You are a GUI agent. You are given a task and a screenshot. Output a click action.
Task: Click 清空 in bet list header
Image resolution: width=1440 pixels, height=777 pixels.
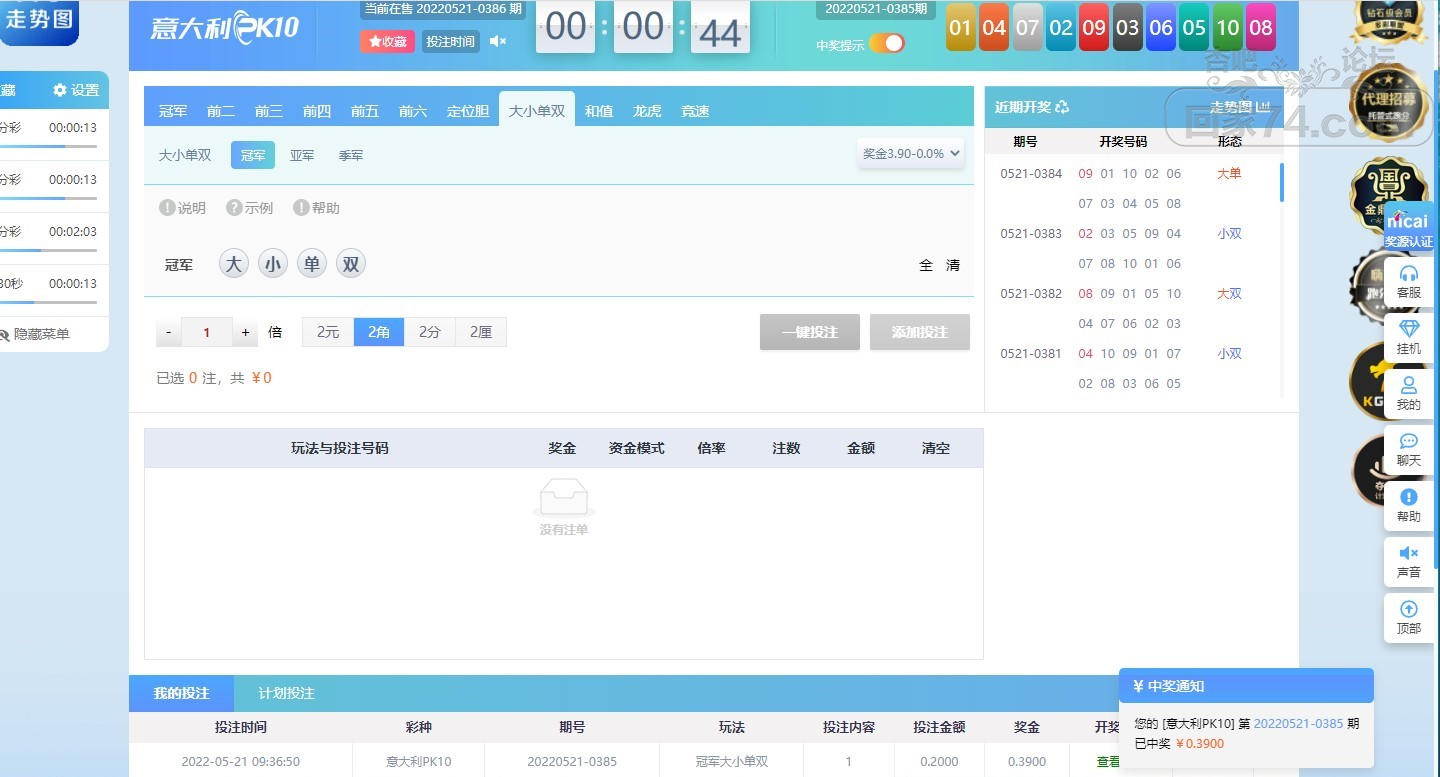[936, 448]
